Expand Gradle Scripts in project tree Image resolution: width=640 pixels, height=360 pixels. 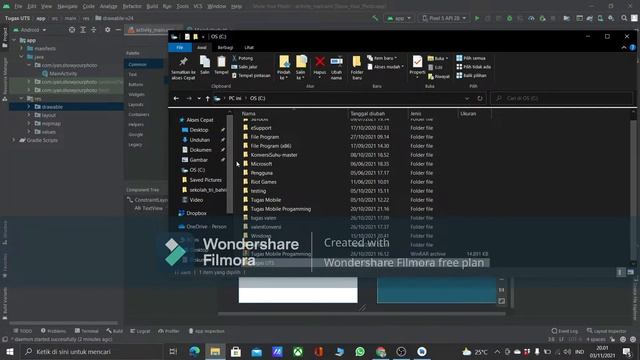point(14,140)
